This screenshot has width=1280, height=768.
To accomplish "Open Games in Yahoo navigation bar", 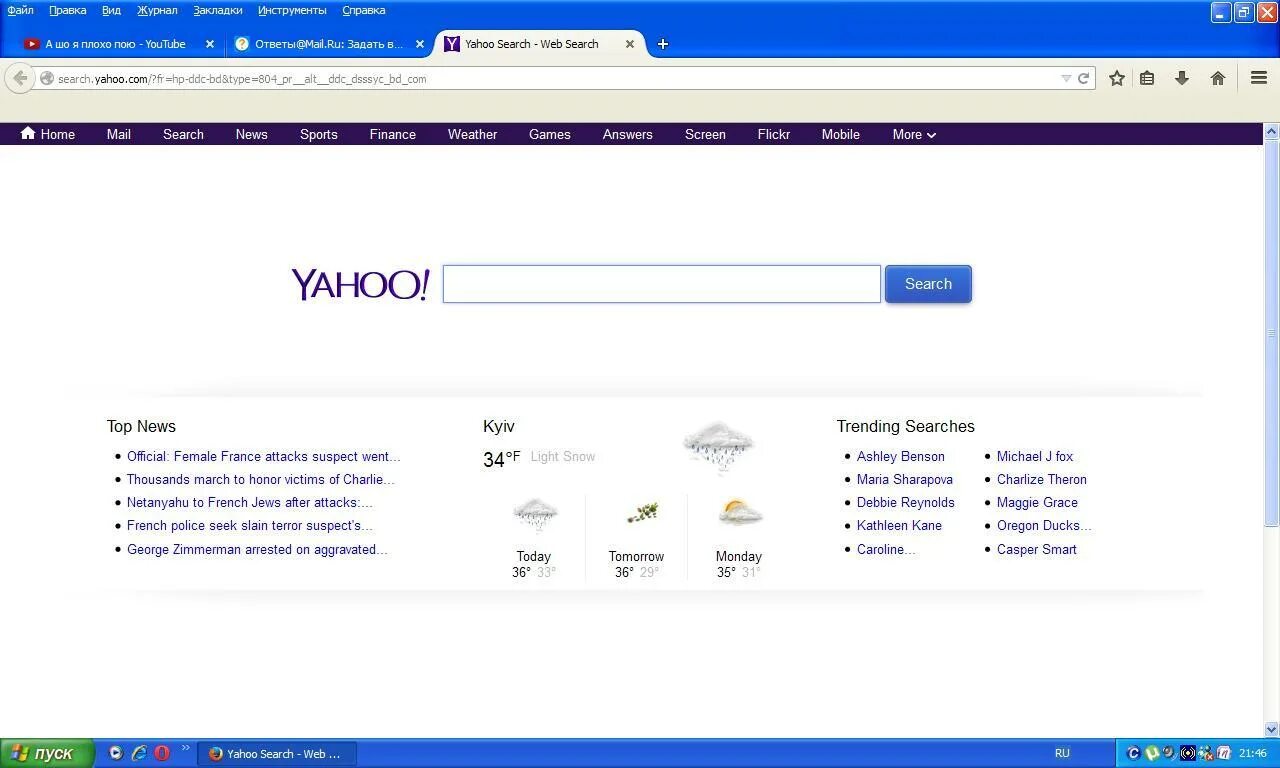I will [550, 134].
